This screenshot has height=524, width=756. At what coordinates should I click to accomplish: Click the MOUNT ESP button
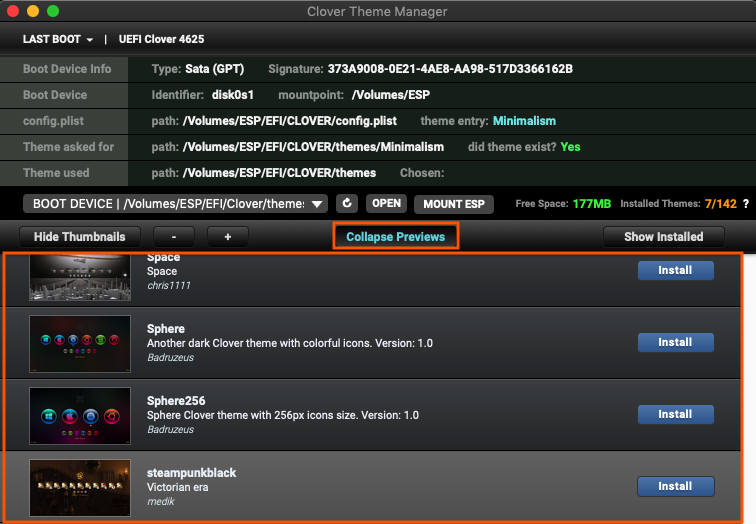coord(454,204)
